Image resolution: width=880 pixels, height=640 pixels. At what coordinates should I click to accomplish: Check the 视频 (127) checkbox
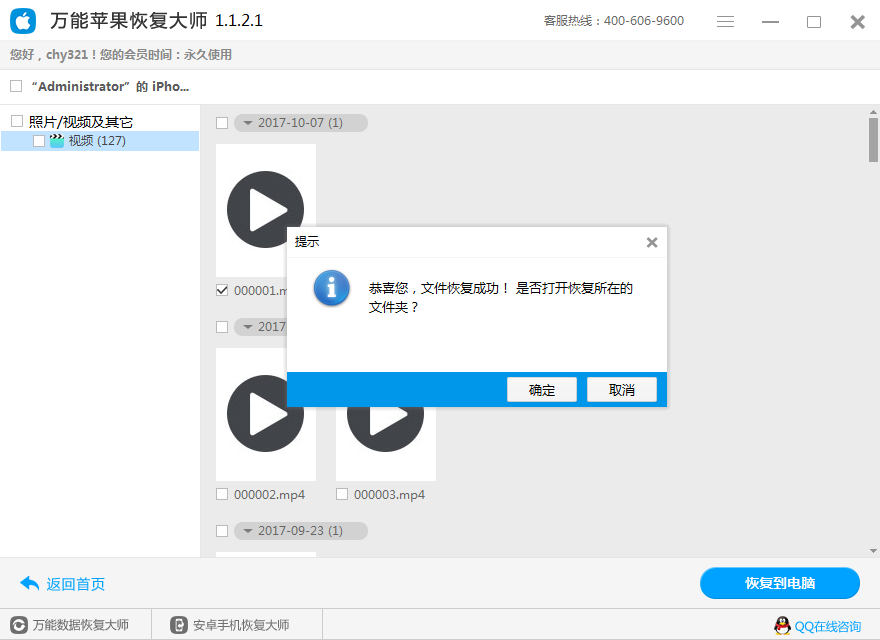click(x=39, y=141)
